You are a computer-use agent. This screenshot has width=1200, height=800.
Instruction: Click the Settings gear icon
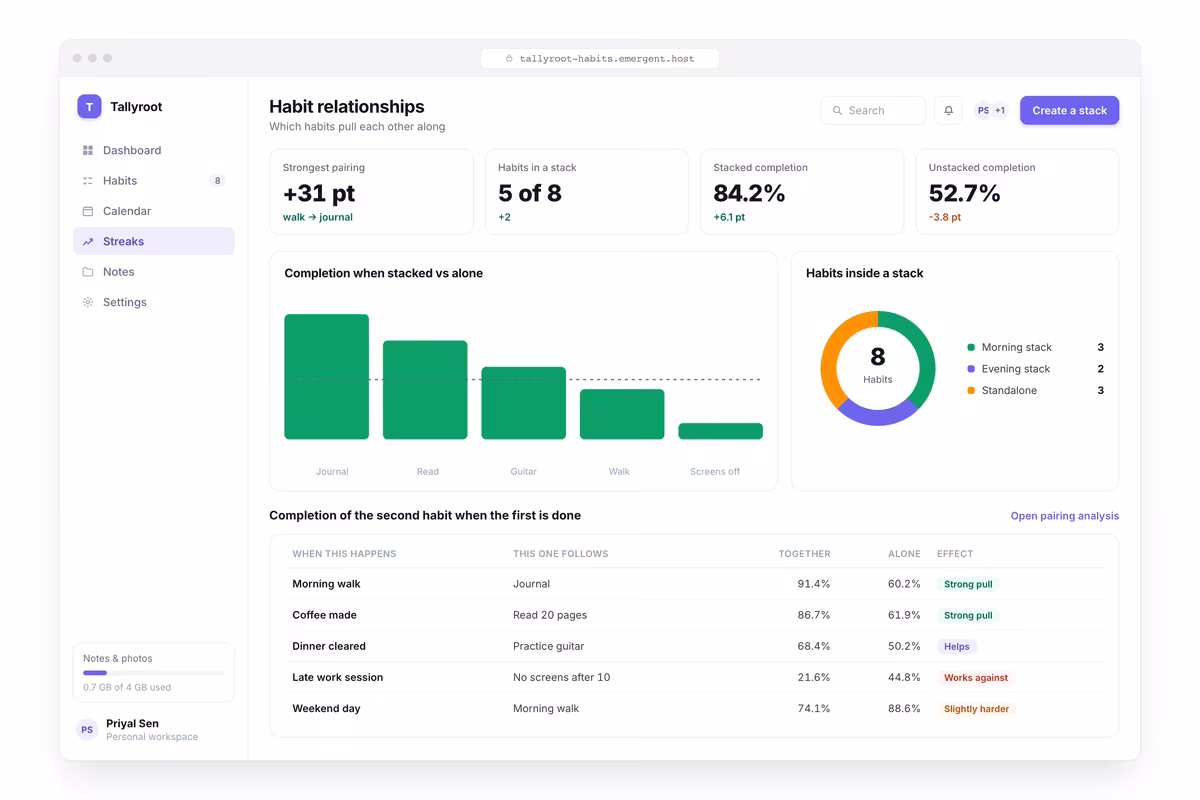tap(88, 302)
